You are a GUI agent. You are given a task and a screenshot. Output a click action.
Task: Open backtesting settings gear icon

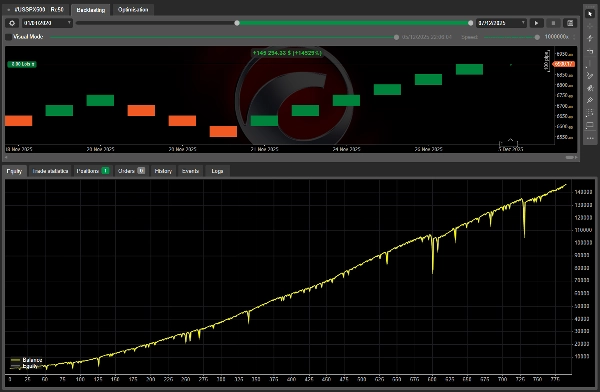[x=12, y=23]
